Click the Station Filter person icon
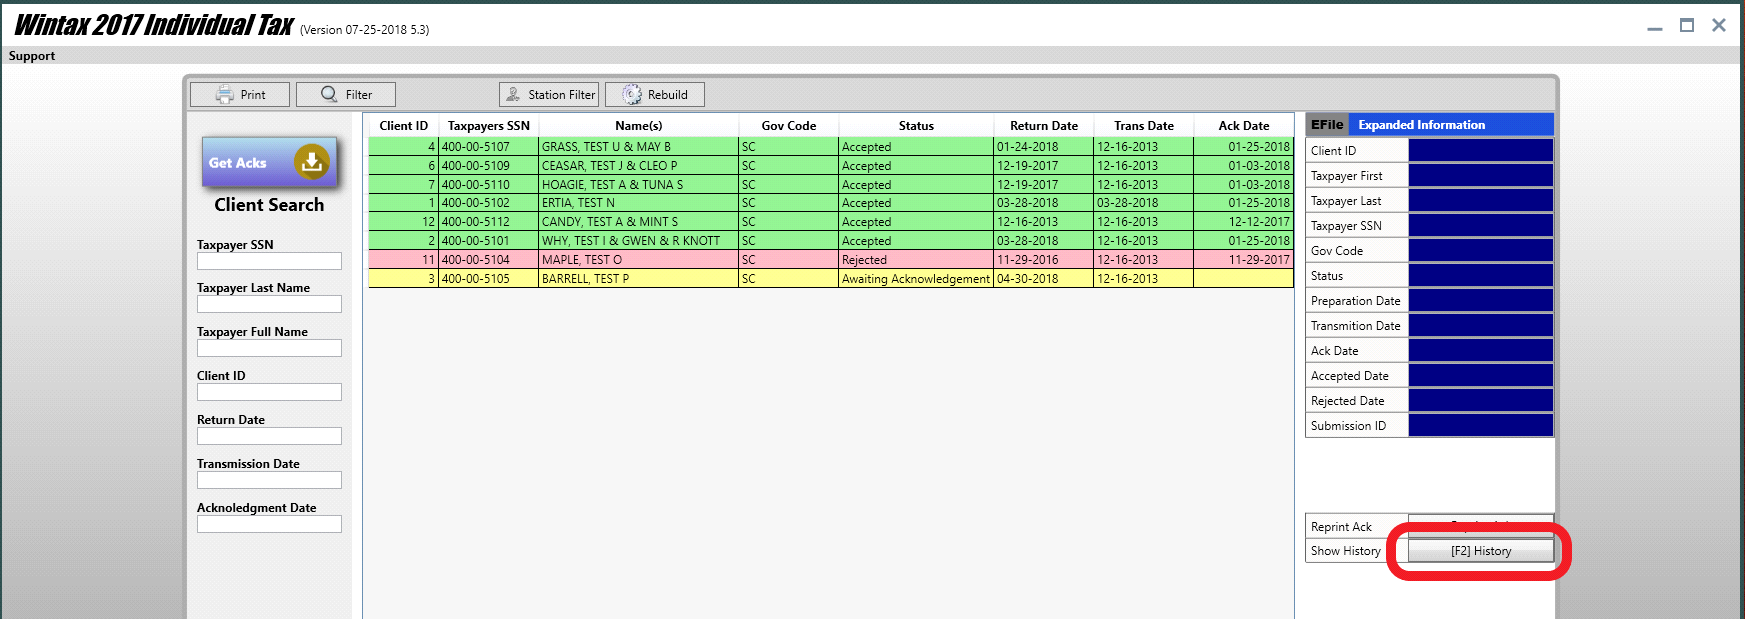Viewport: 1745px width, 619px height. 513,94
